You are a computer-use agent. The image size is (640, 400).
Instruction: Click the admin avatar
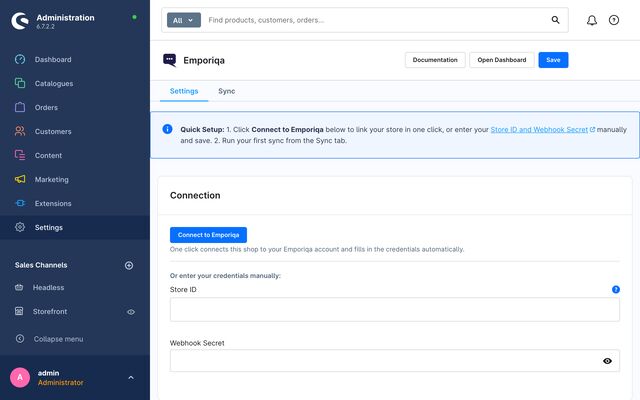pos(20,378)
